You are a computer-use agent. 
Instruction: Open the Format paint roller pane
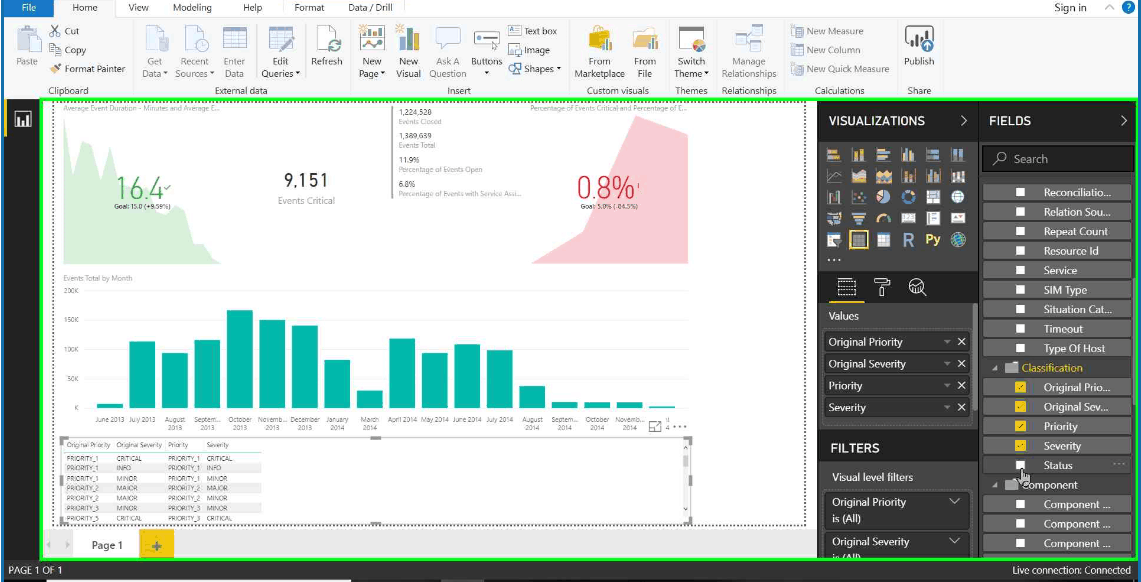pos(882,287)
